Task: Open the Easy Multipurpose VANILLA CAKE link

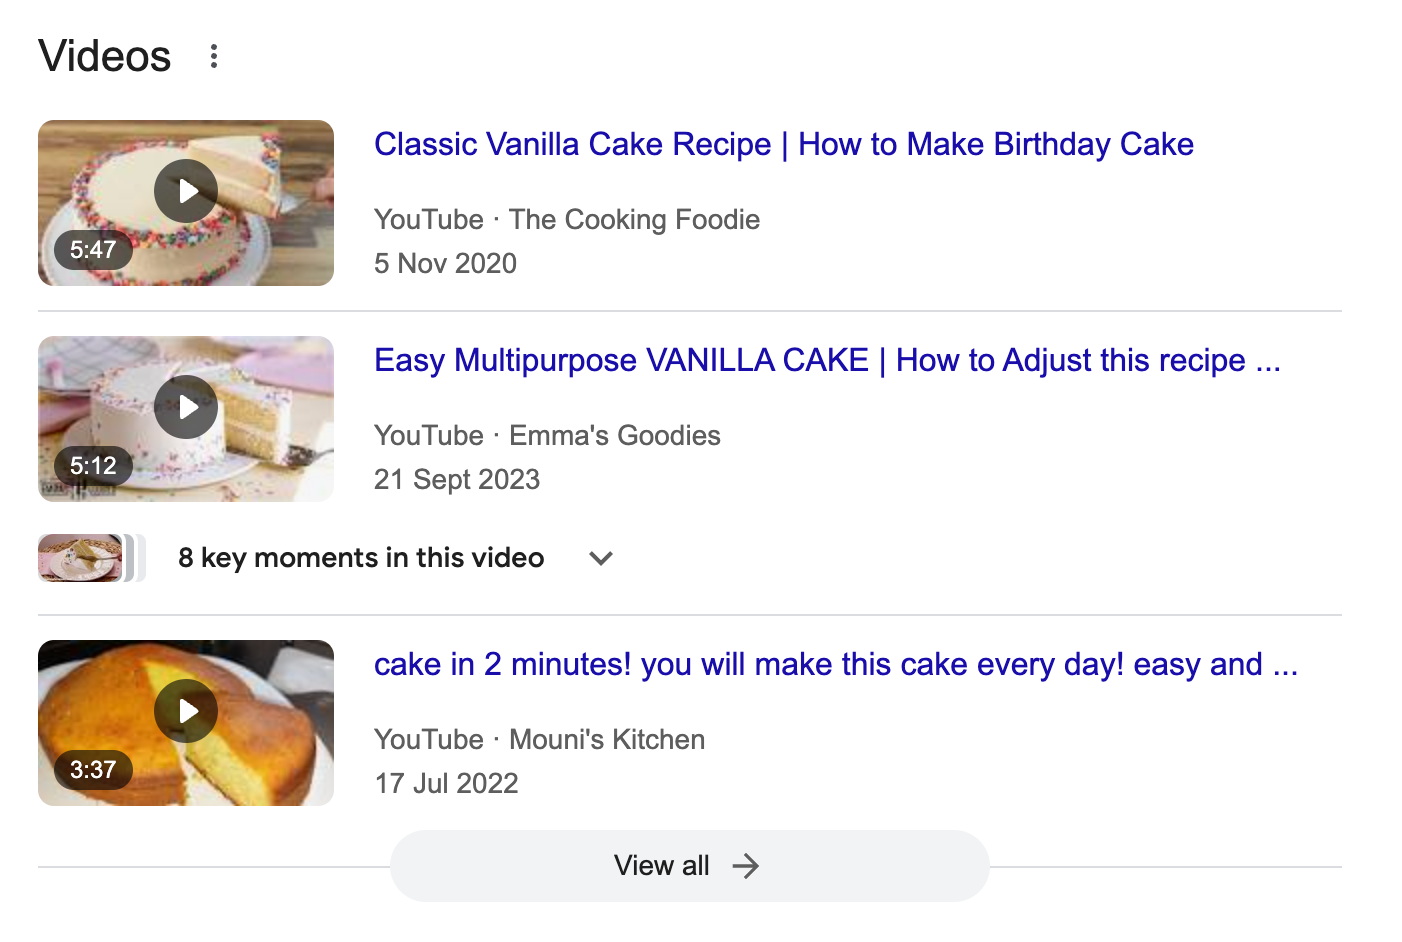Action: click(827, 360)
